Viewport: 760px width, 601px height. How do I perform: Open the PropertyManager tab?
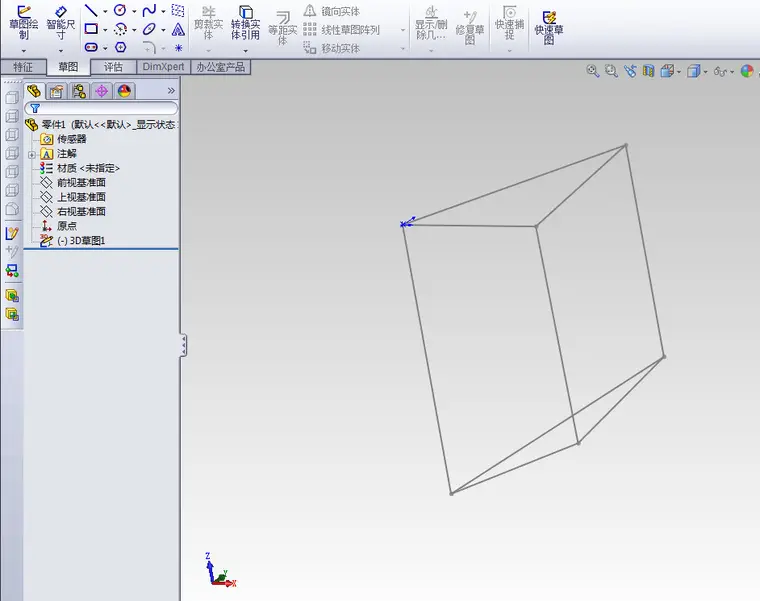(56, 91)
